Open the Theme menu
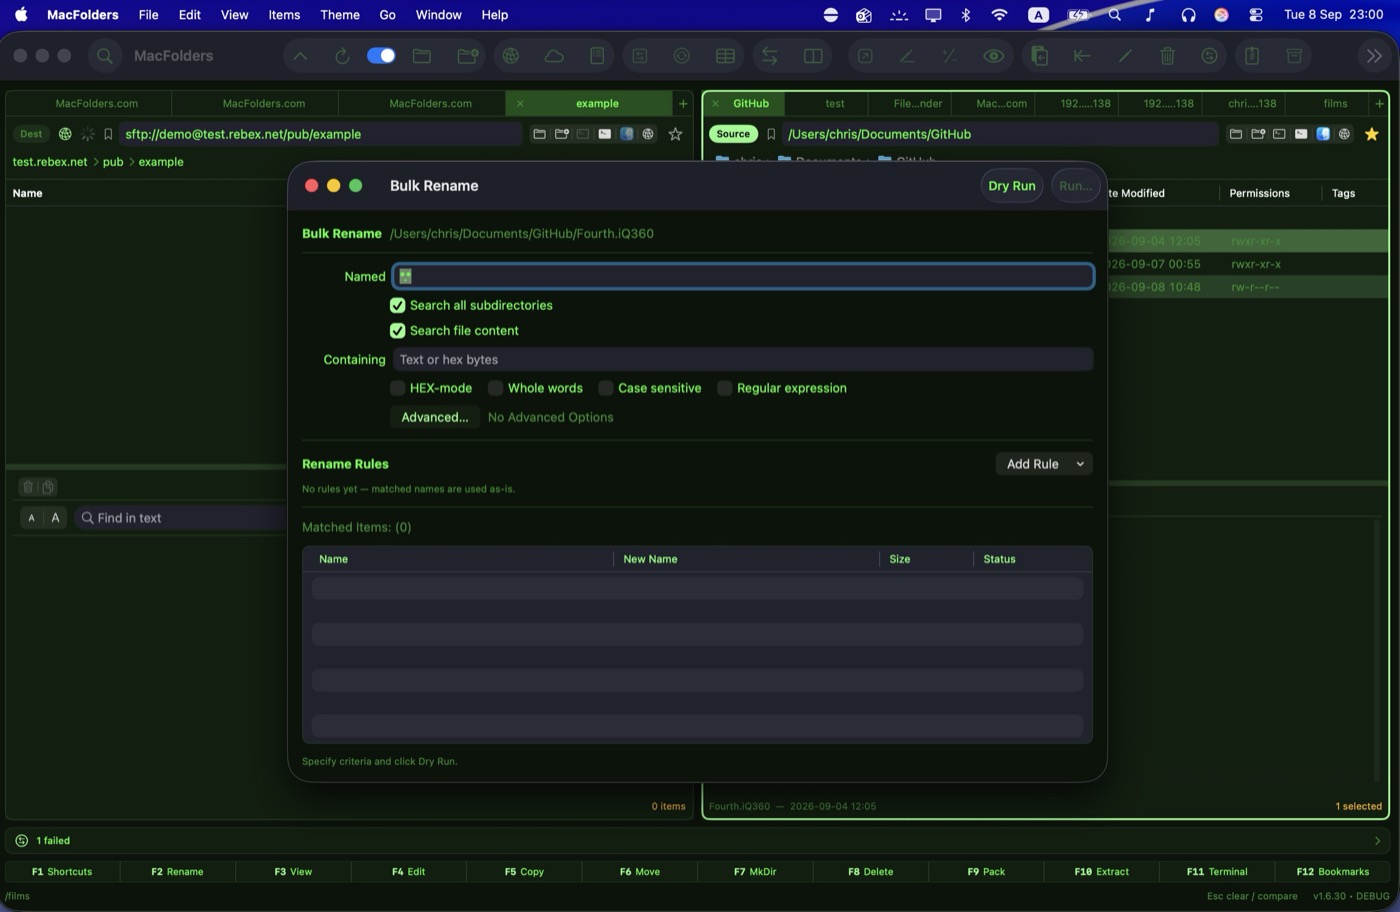The width and height of the screenshot is (1400, 912). pos(340,15)
